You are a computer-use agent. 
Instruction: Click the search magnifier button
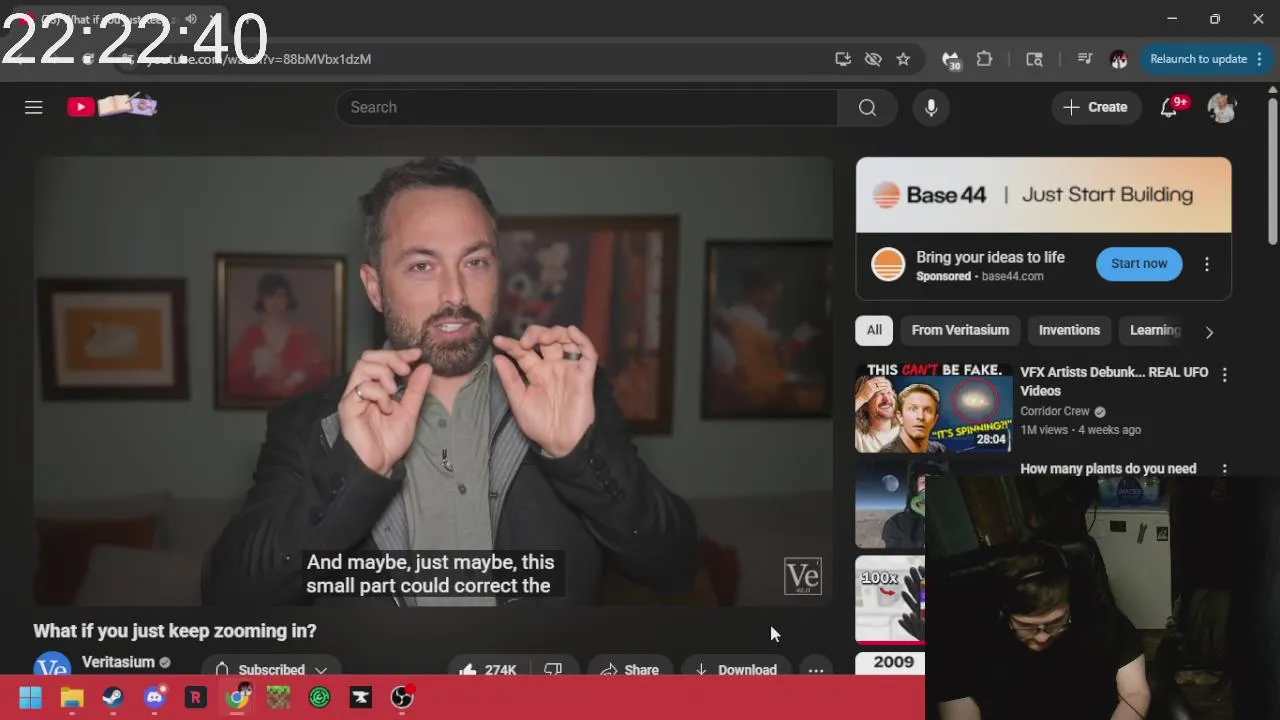[x=867, y=107]
